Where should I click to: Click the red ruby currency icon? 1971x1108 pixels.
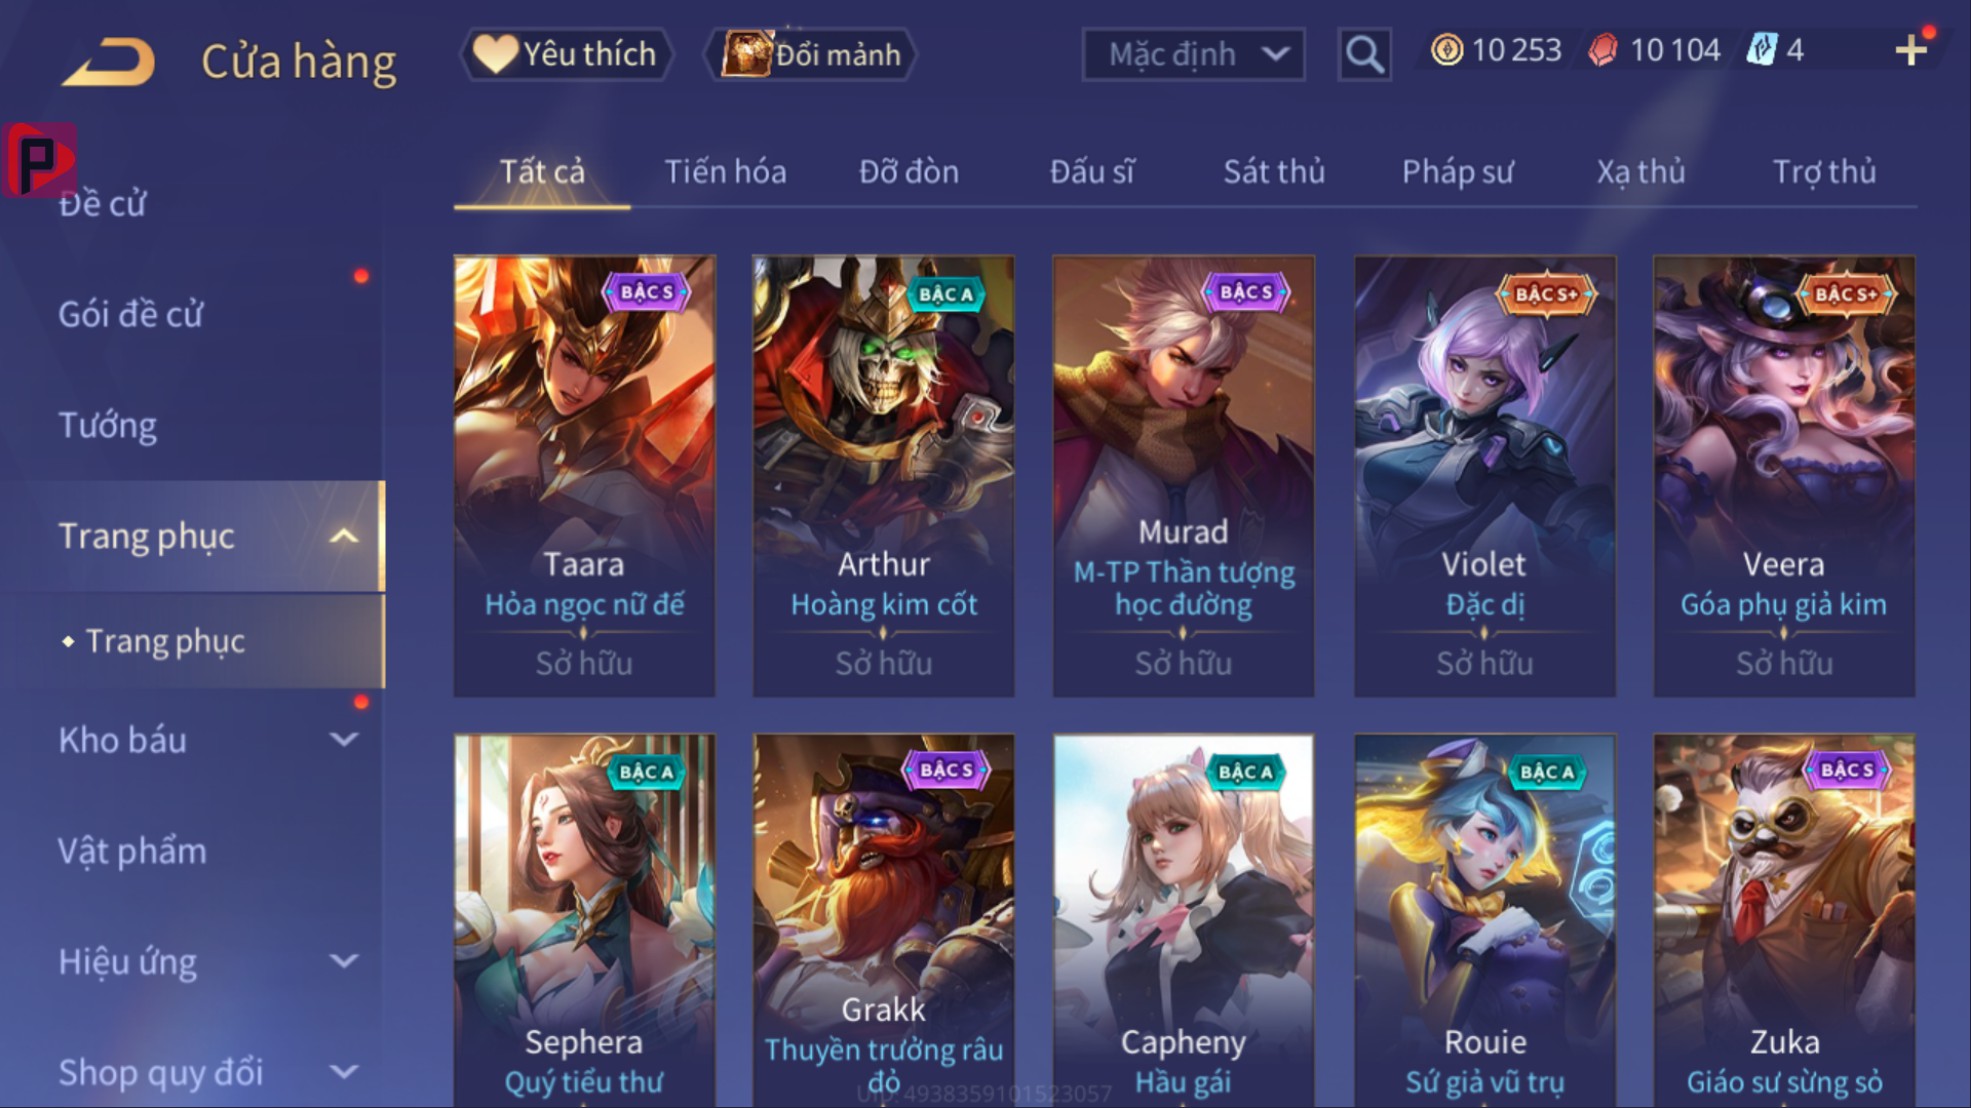coord(1603,50)
